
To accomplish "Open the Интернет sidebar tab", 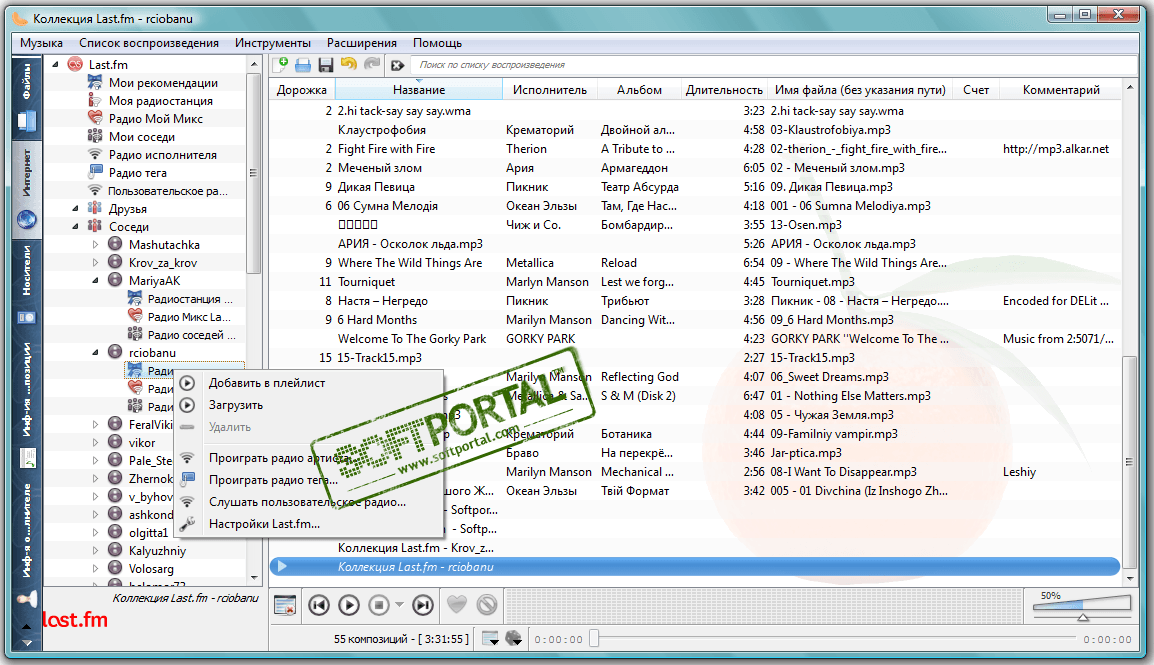I will [x=26, y=188].
